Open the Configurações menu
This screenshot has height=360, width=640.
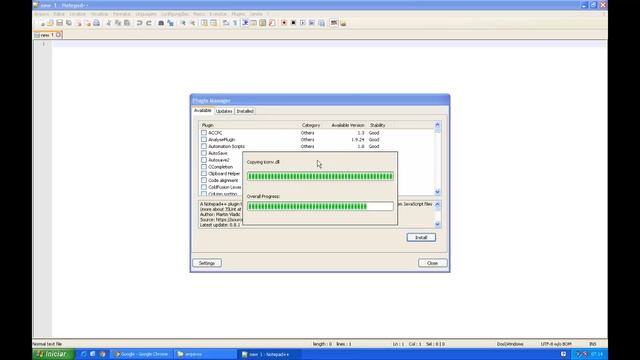click(x=175, y=14)
